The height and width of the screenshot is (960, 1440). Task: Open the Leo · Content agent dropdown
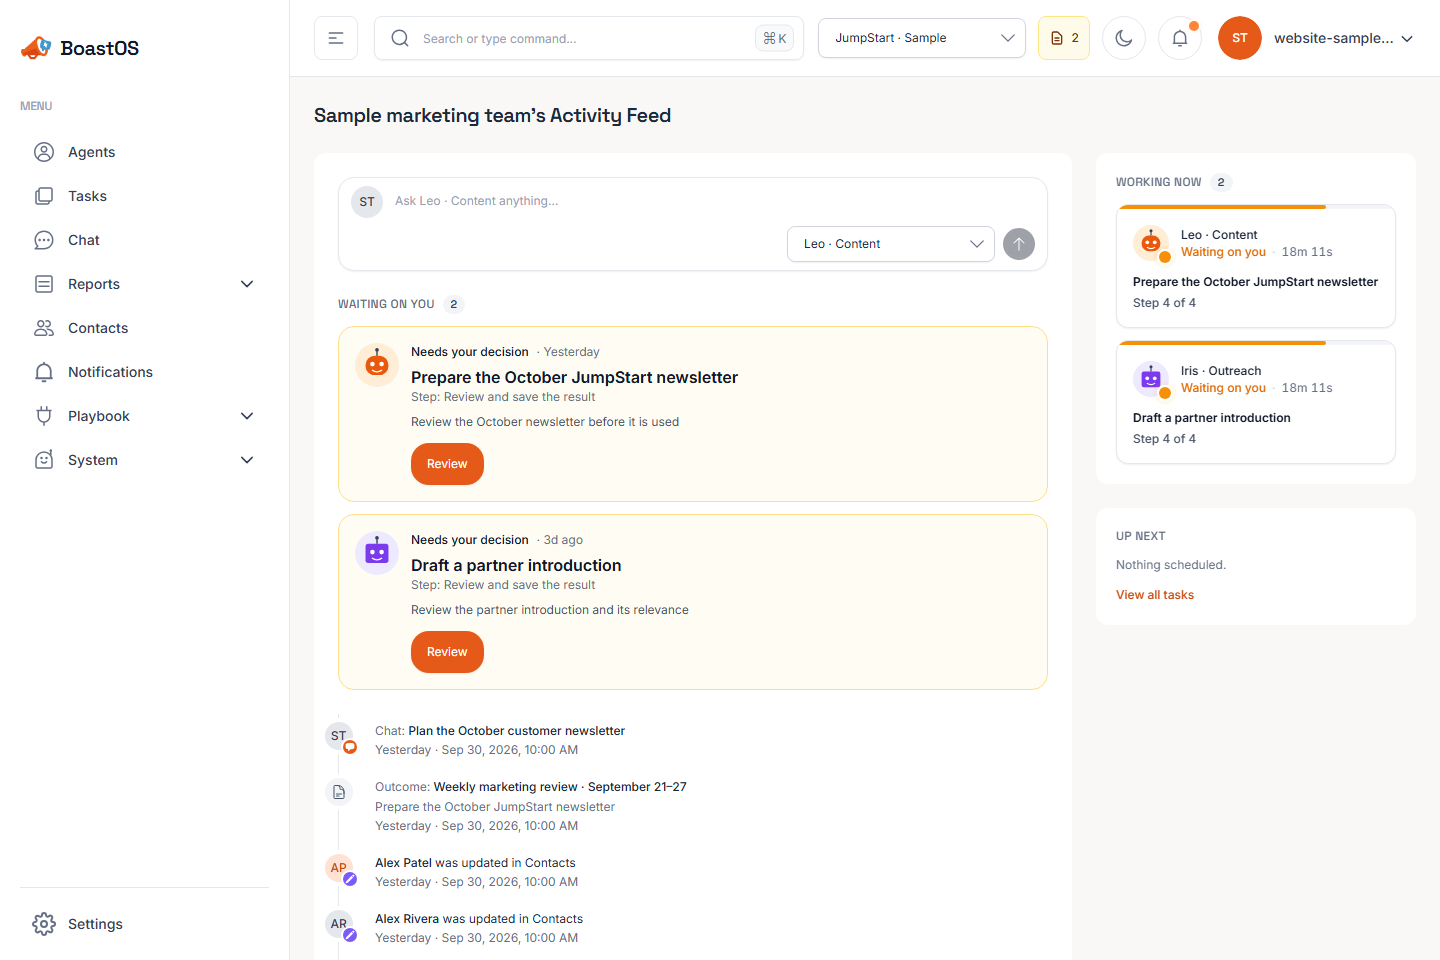(x=891, y=244)
